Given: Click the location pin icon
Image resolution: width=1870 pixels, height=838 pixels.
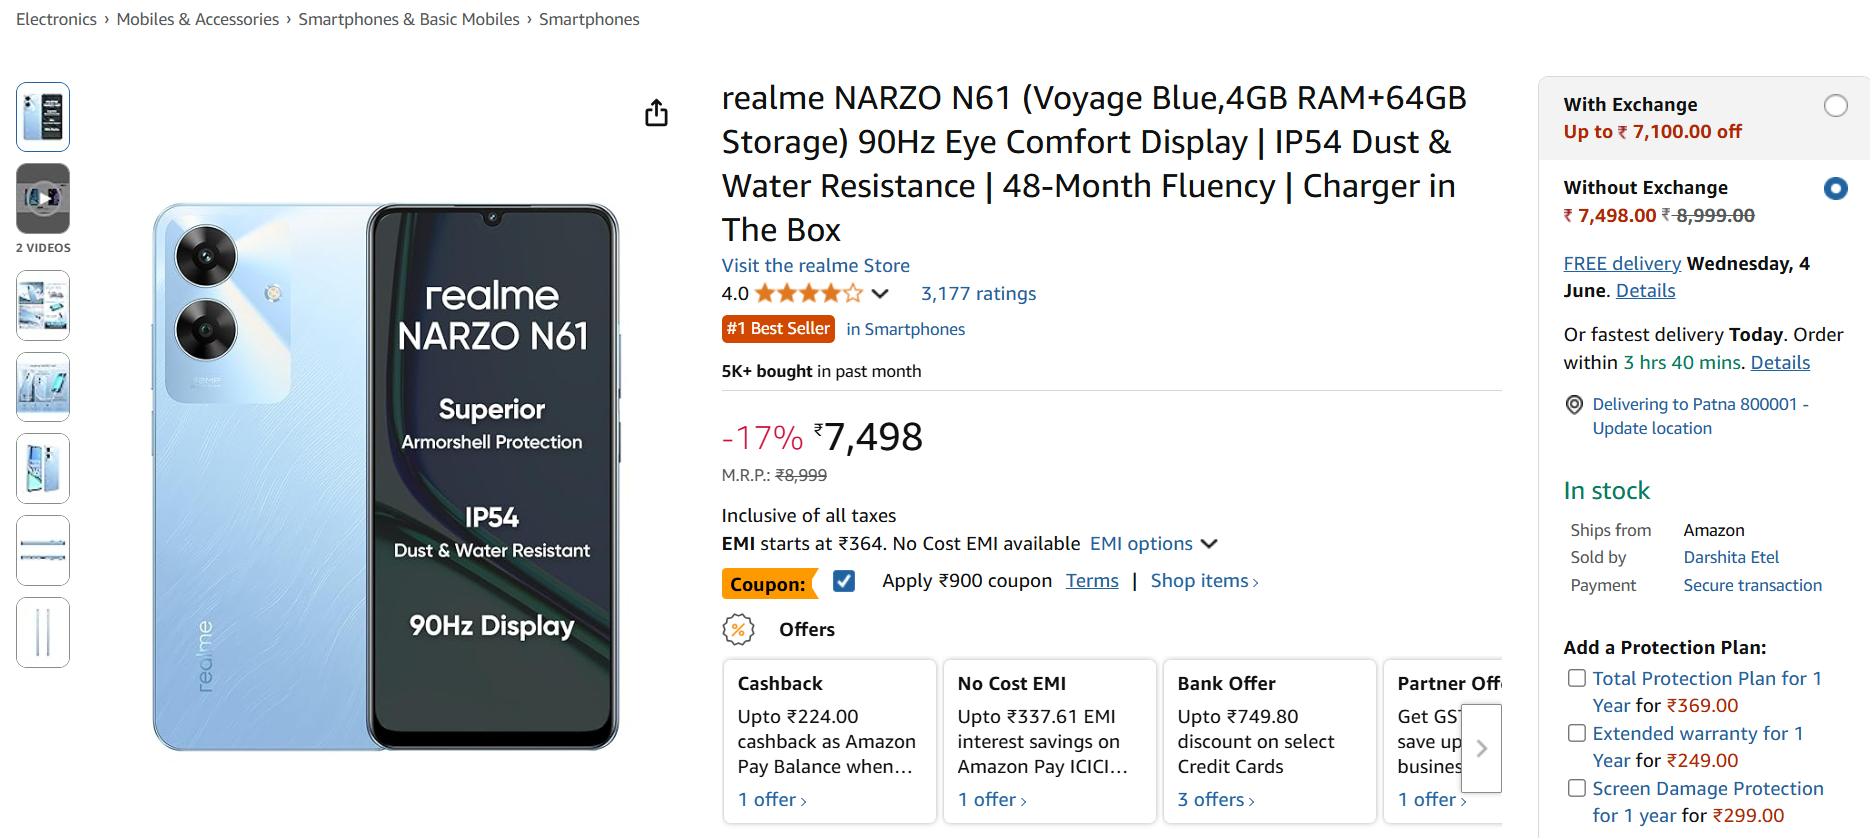Looking at the screenshot, I should point(1574,405).
